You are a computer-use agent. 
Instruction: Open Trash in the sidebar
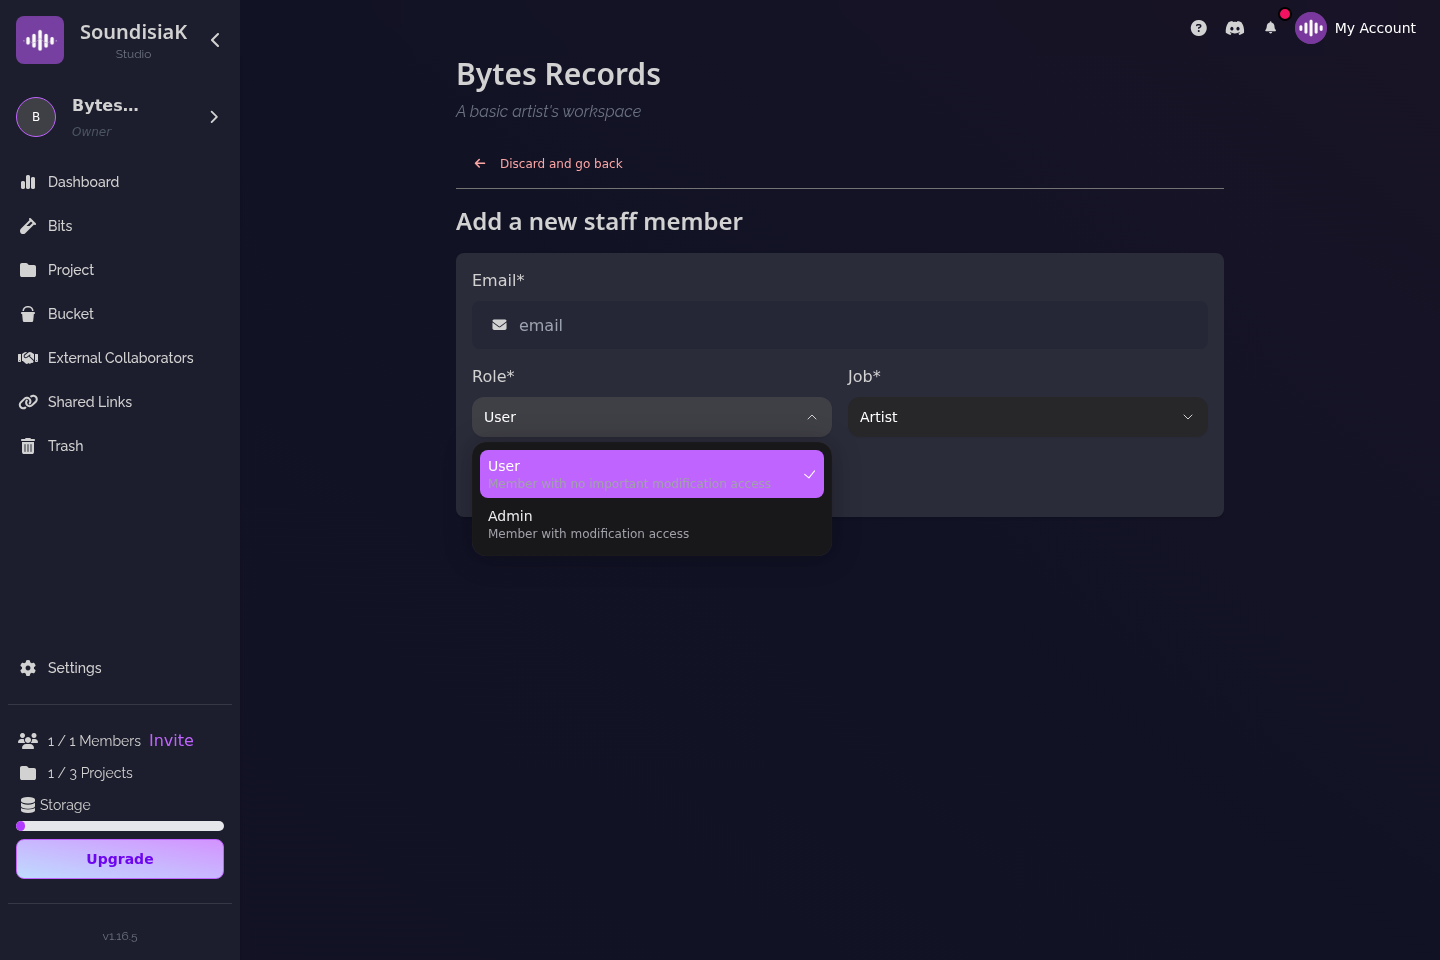point(120,446)
